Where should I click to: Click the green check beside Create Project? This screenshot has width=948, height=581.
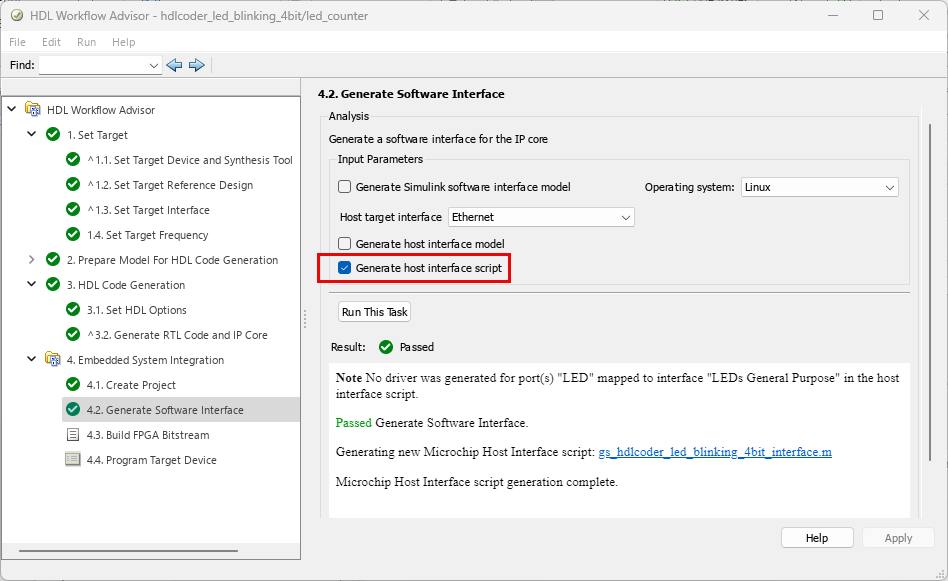click(72, 385)
